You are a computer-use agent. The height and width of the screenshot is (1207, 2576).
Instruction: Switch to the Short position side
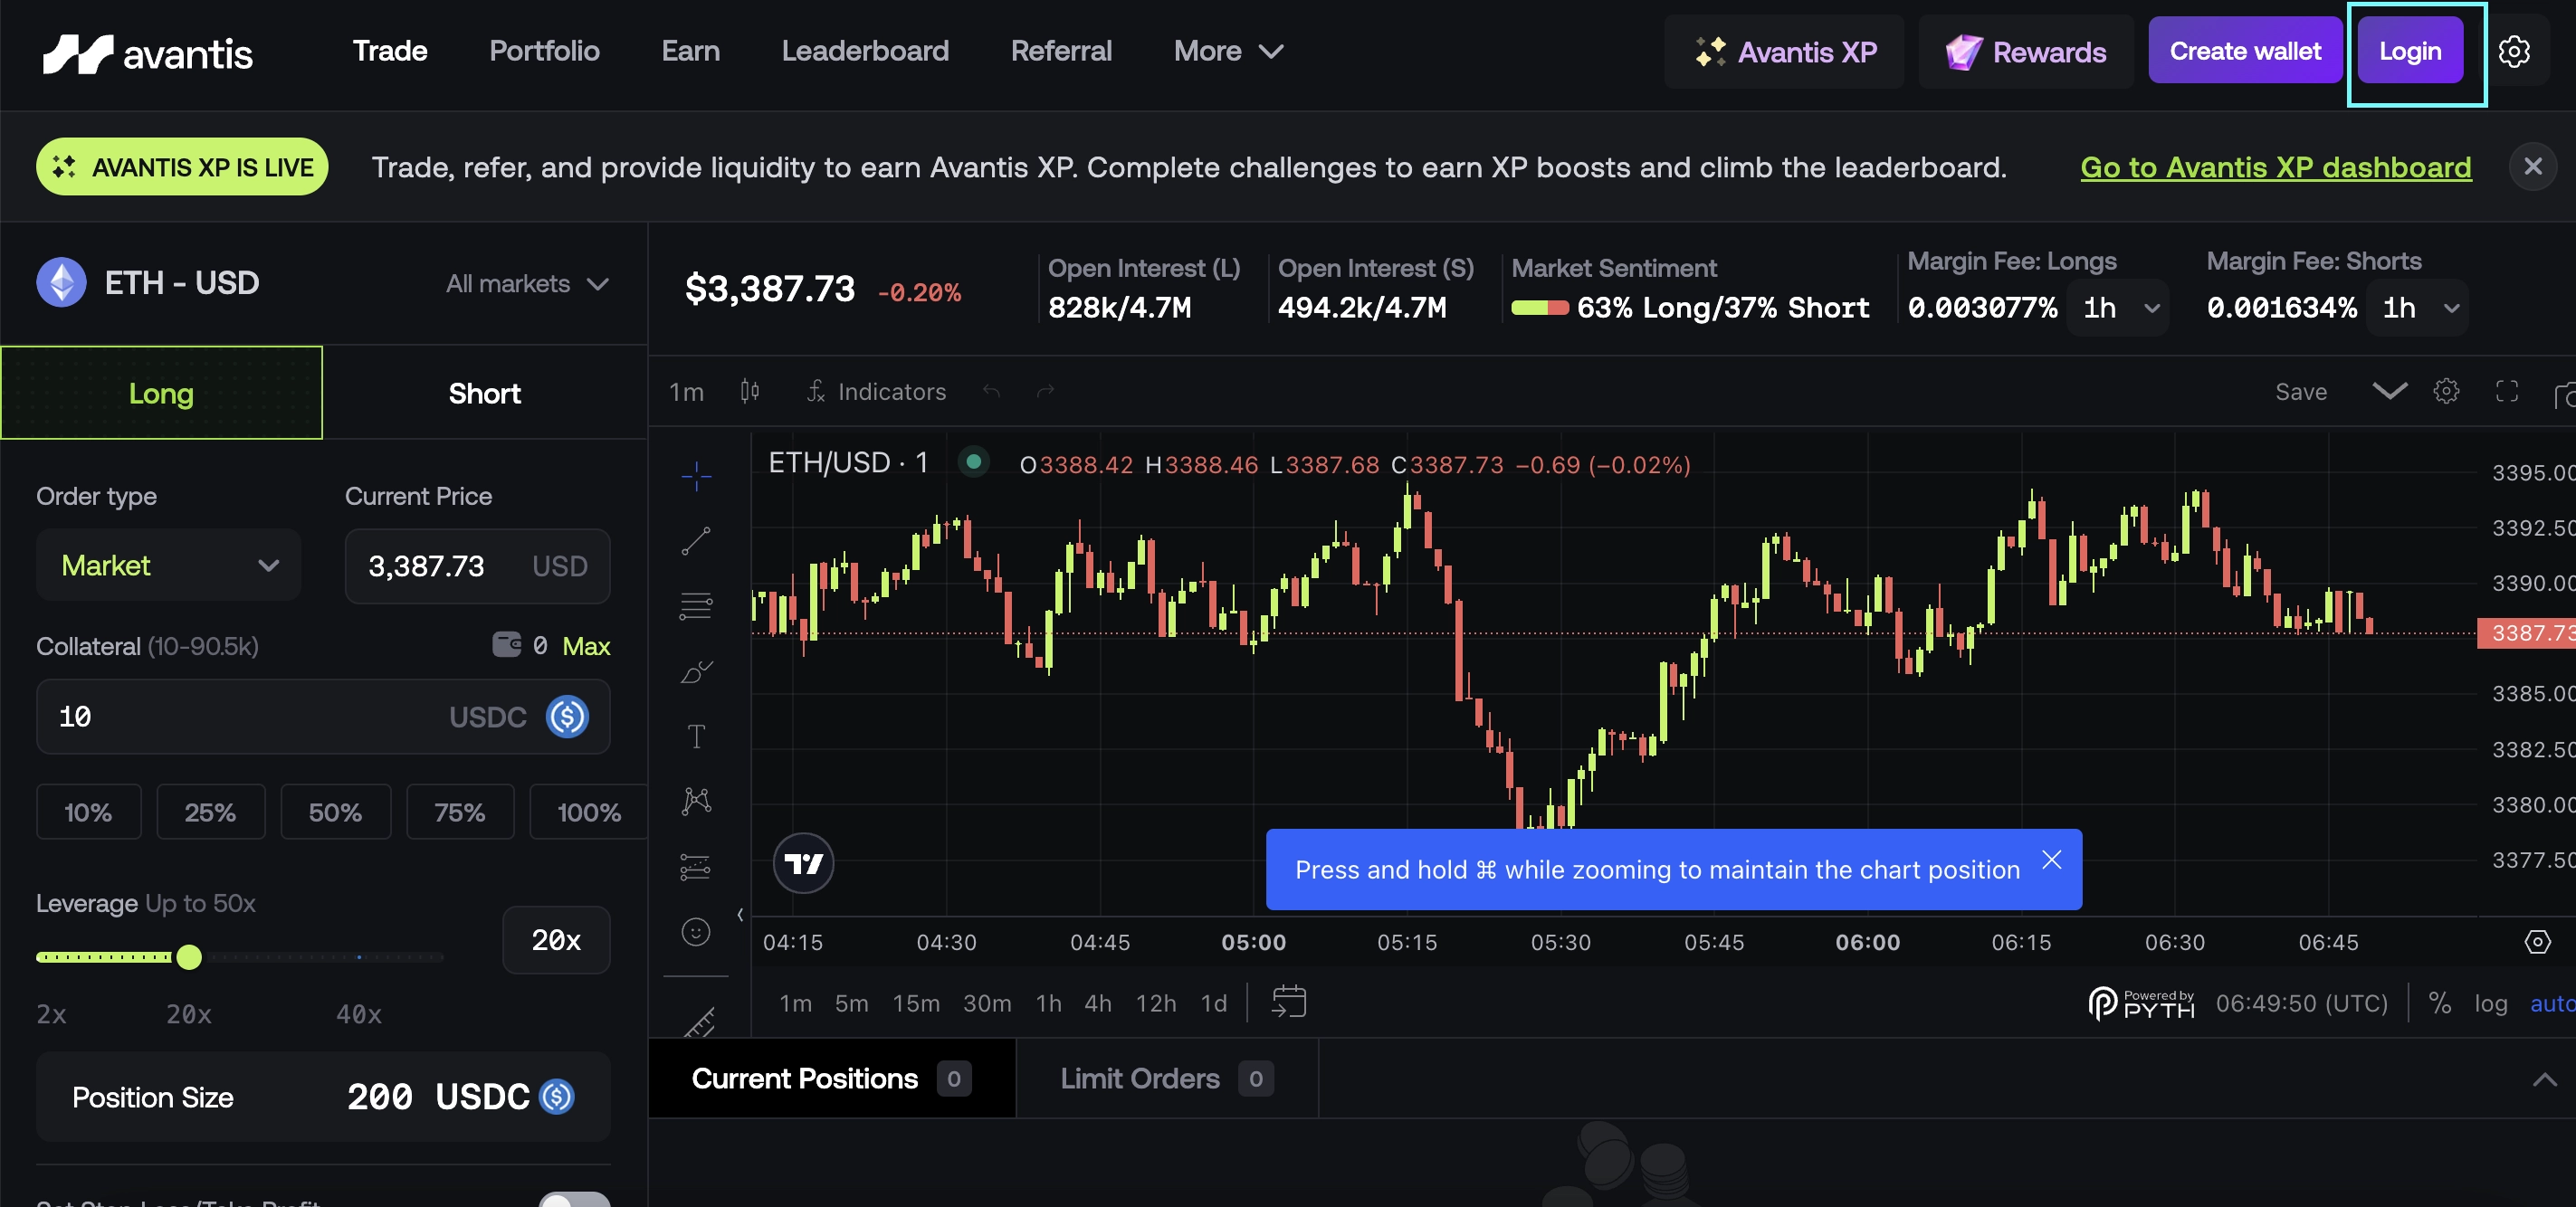tap(484, 393)
